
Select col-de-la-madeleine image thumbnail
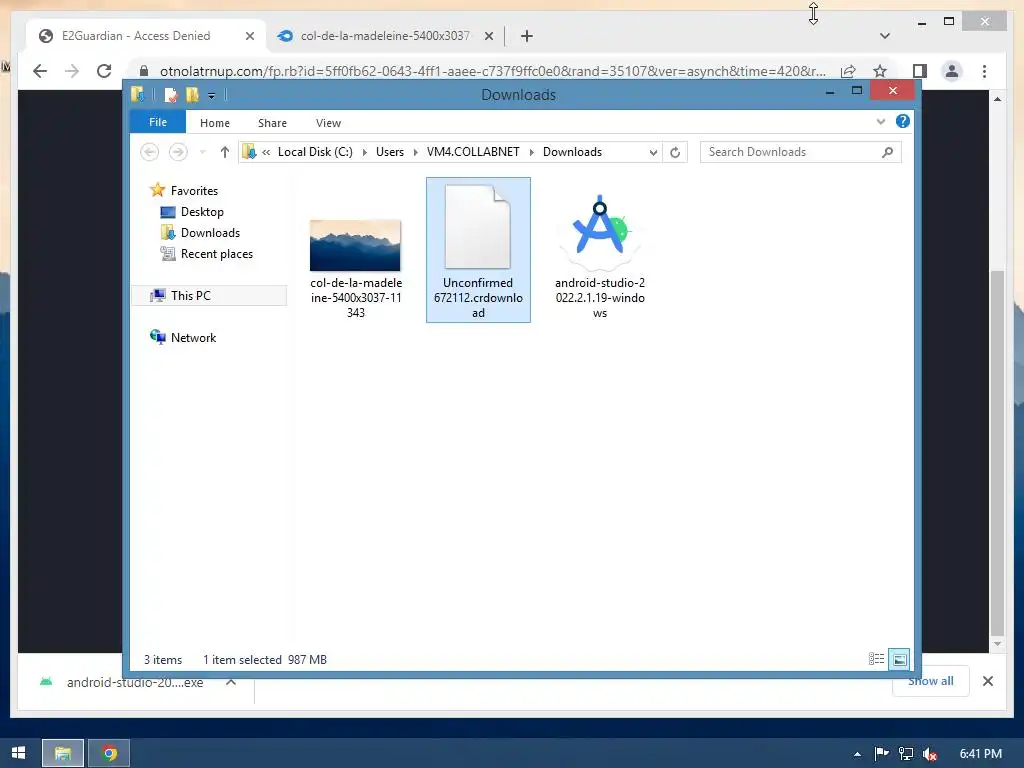tap(355, 246)
